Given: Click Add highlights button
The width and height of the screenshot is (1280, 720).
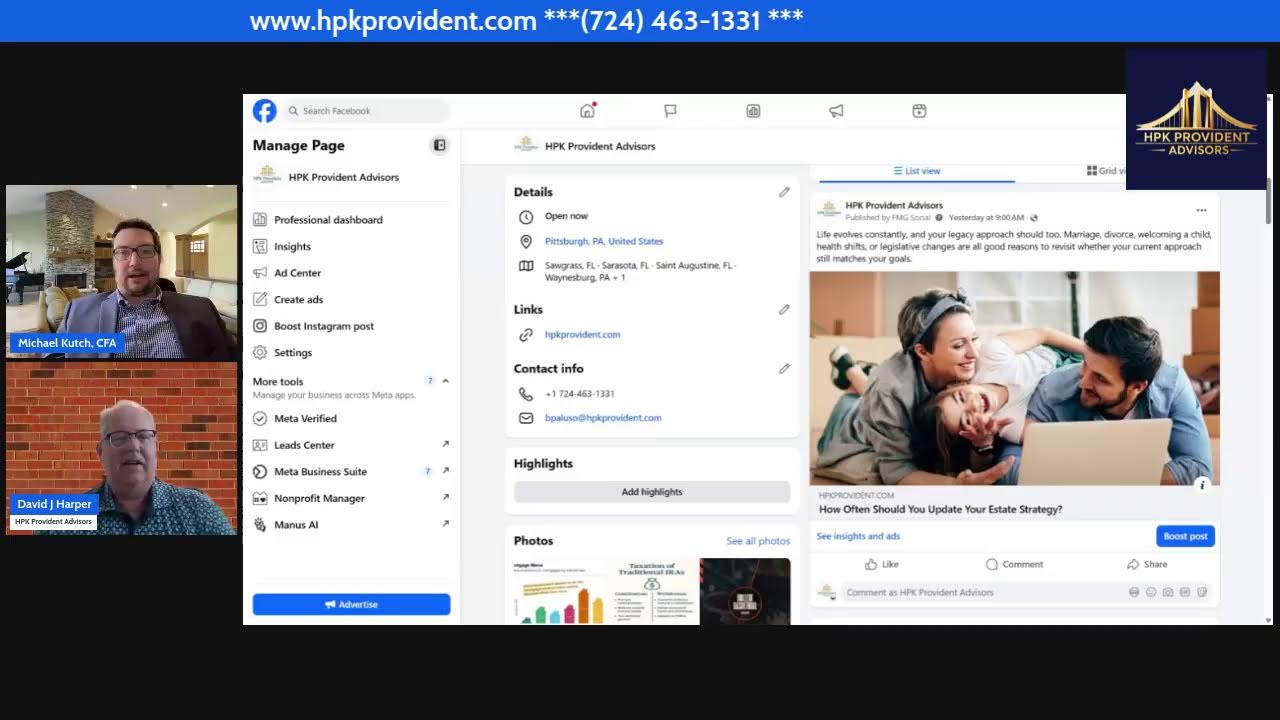Looking at the screenshot, I should 652,492.
